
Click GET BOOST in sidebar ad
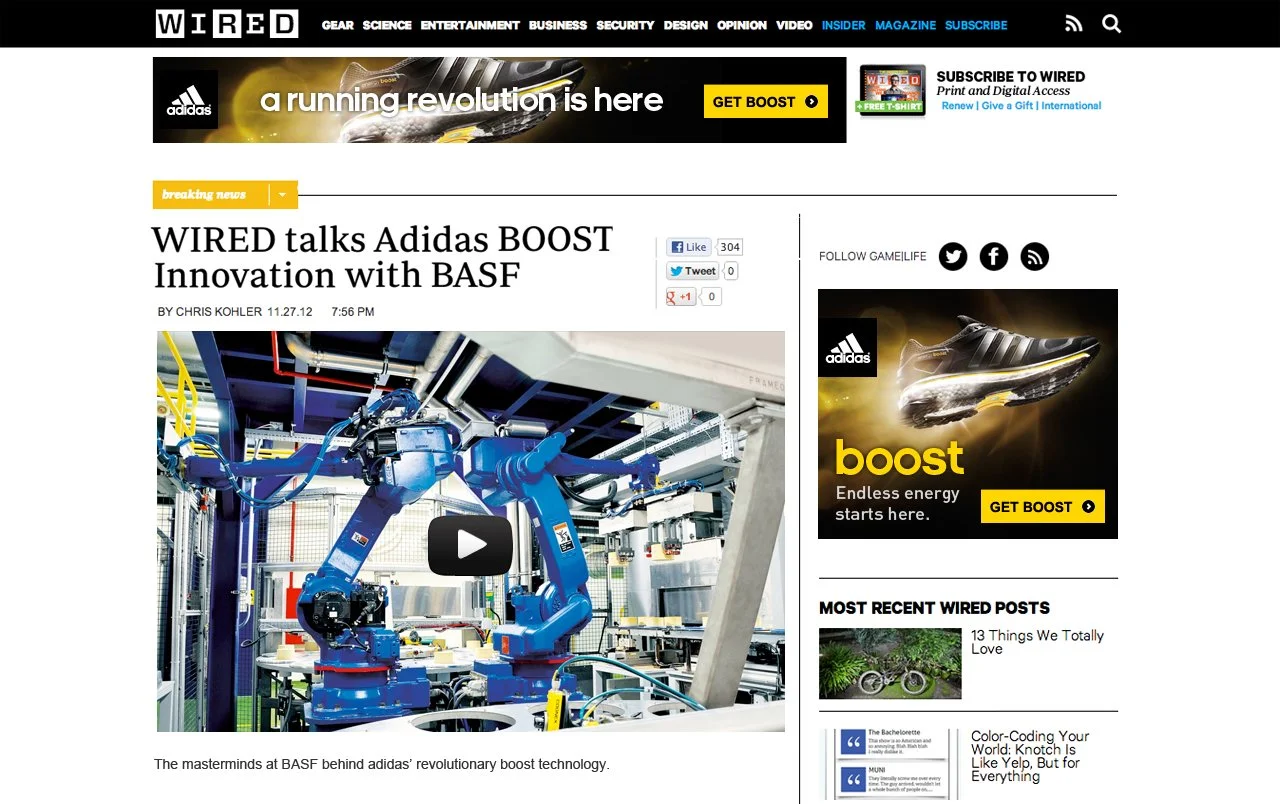[1043, 507]
